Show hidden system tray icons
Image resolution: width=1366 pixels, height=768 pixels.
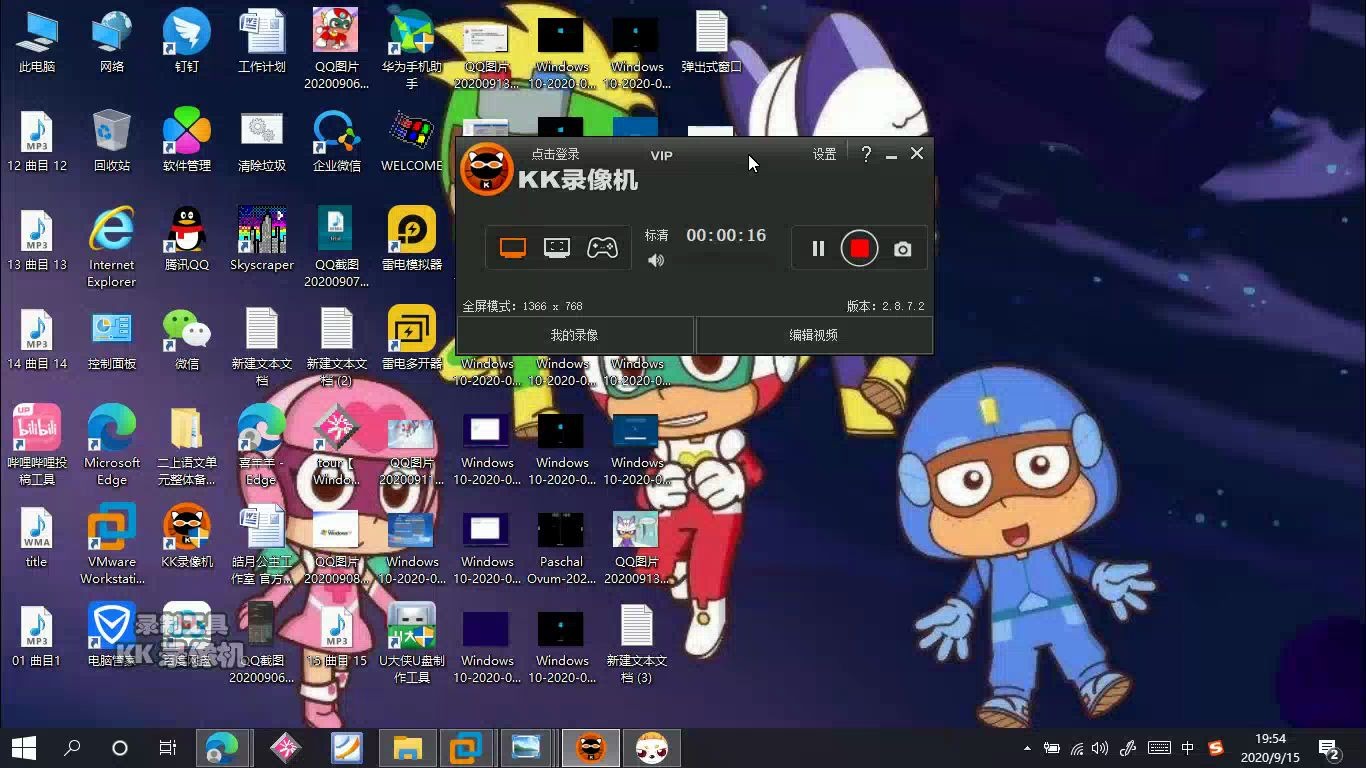(x=1027, y=748)
